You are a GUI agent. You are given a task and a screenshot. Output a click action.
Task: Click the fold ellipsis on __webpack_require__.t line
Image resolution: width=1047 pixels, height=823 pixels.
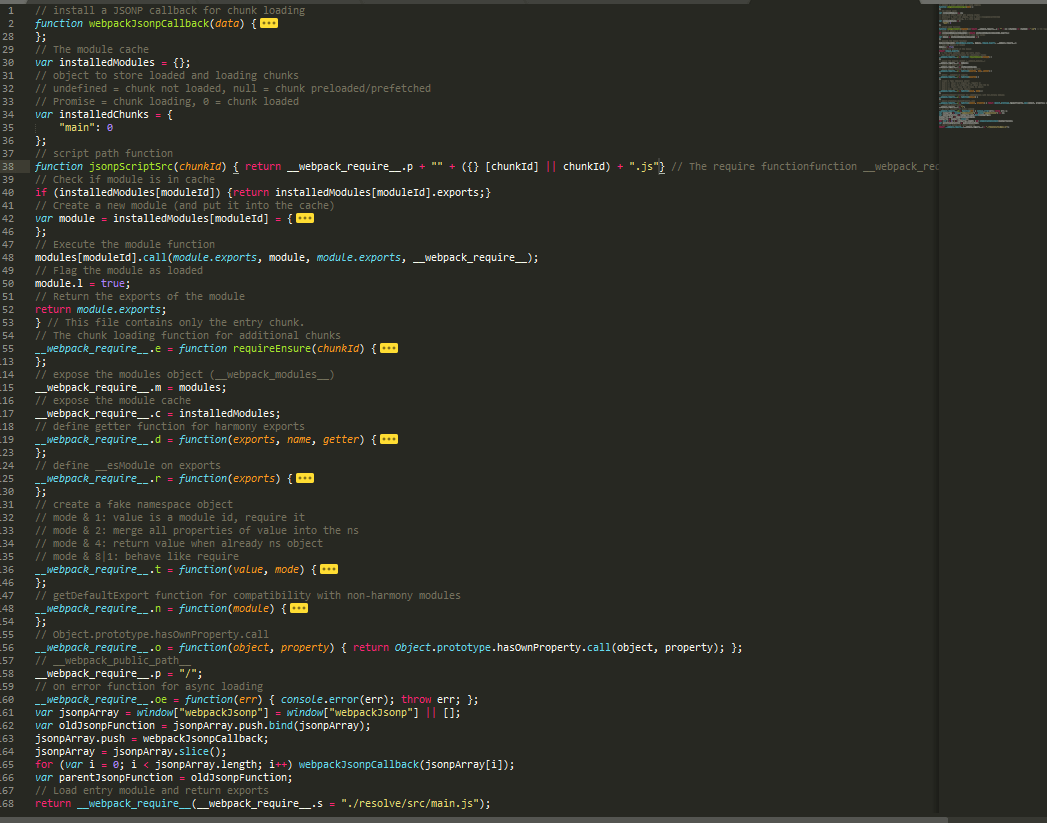coord(328,569)
